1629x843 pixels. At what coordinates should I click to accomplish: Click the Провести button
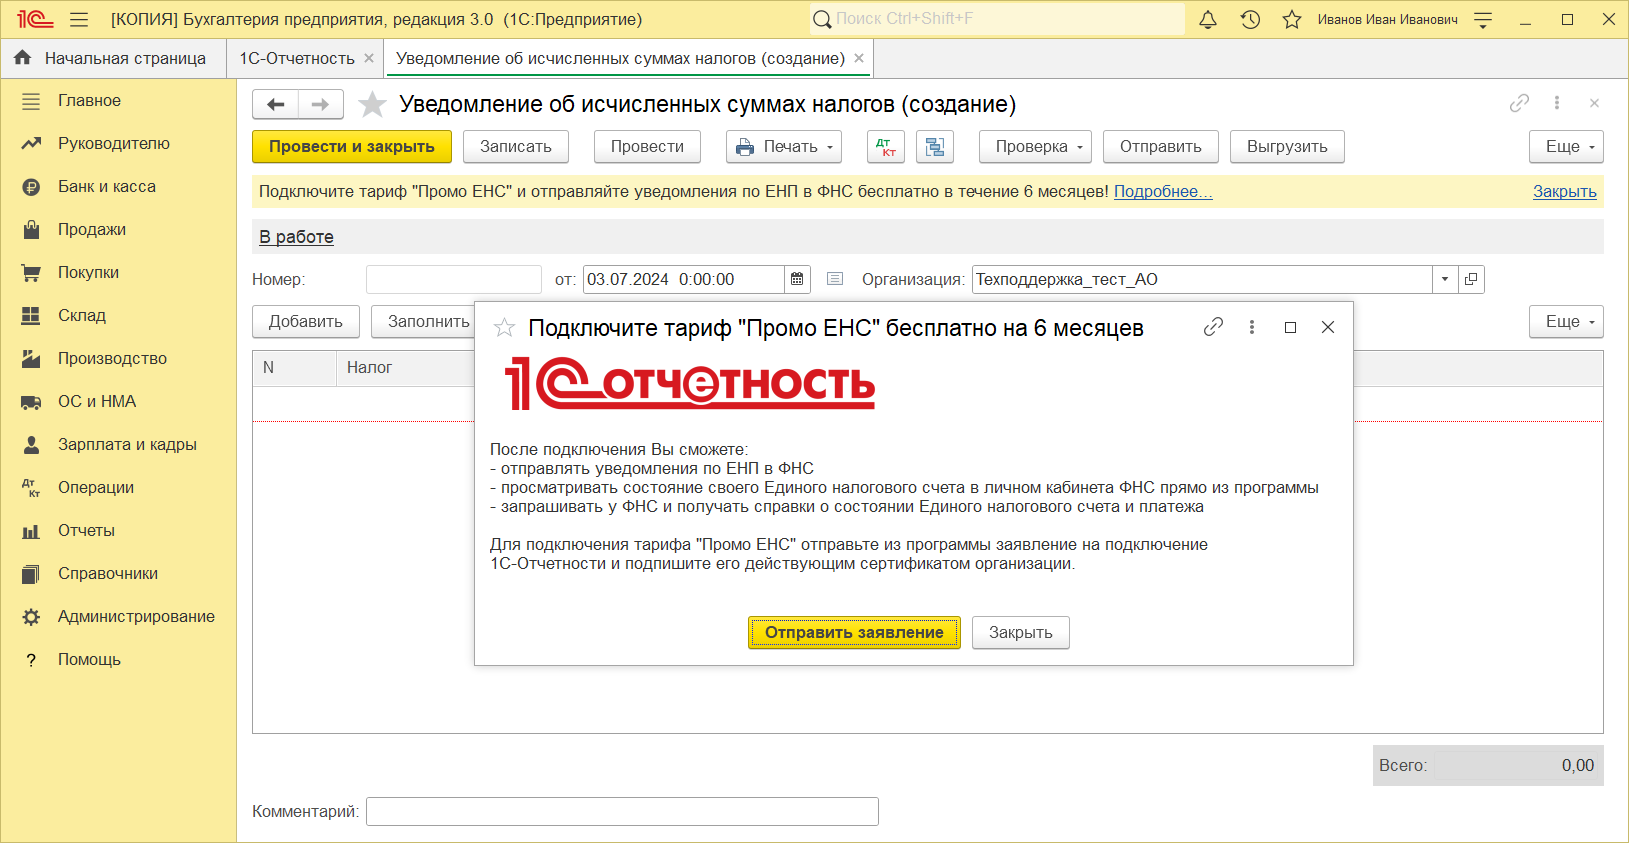pos(647,147)
